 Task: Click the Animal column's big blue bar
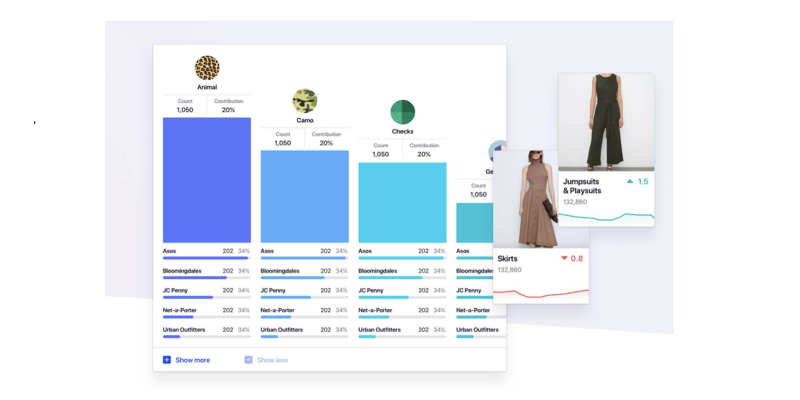207,180
